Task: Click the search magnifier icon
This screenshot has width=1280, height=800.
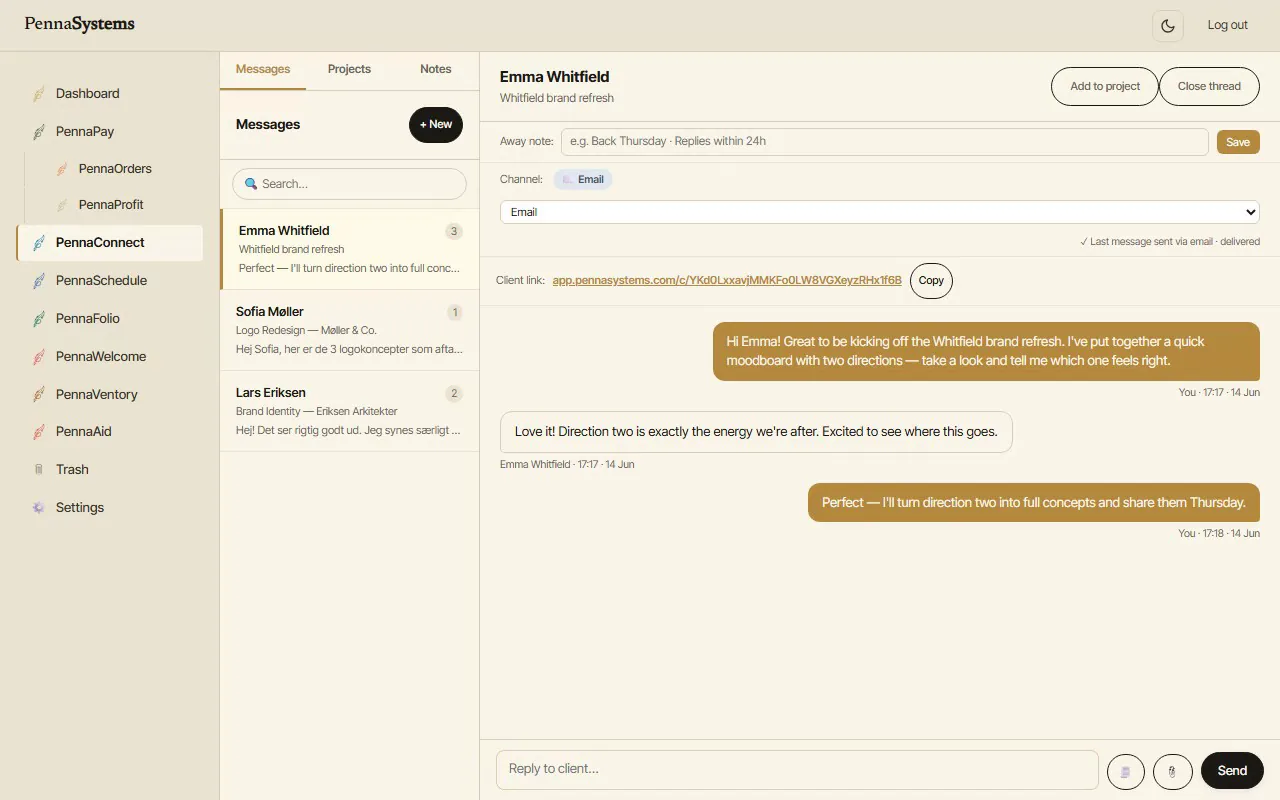Action: pos(251,184)
